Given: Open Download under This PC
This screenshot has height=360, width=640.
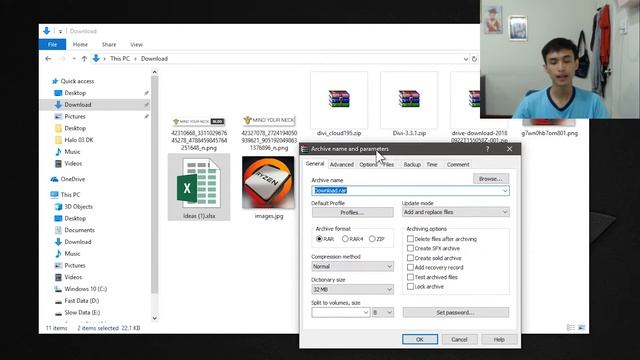Looking at the screenshot, I should pyautogui.click(x=78, y=242).
